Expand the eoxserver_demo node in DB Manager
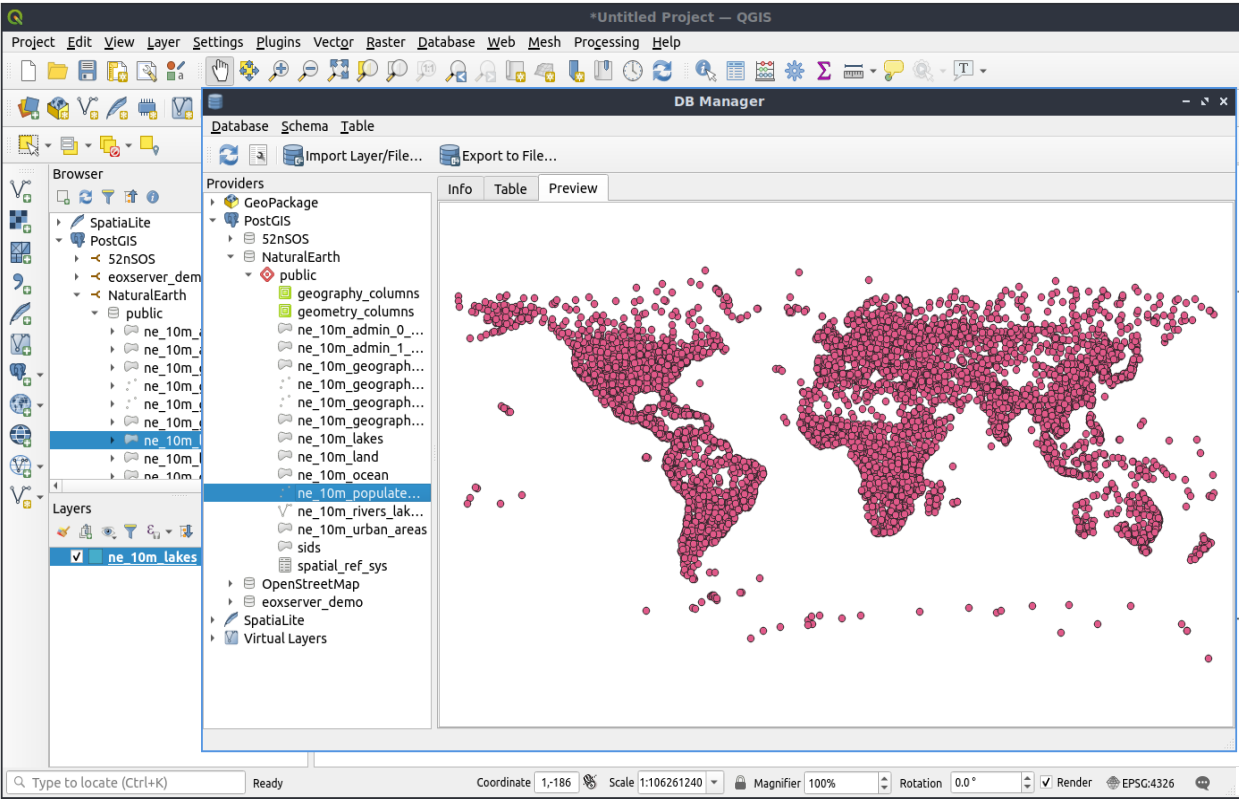1239x799 pixels. 231,602
